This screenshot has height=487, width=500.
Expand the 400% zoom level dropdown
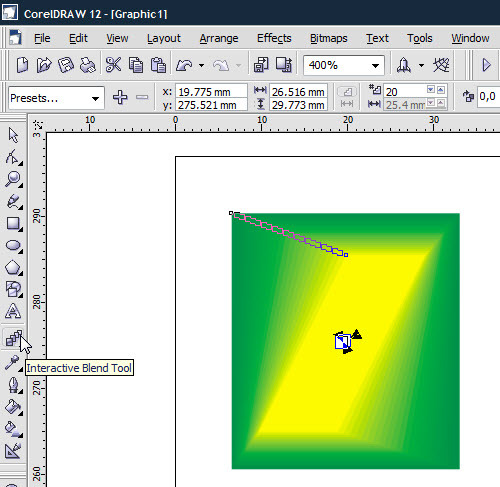coord(375,65)
